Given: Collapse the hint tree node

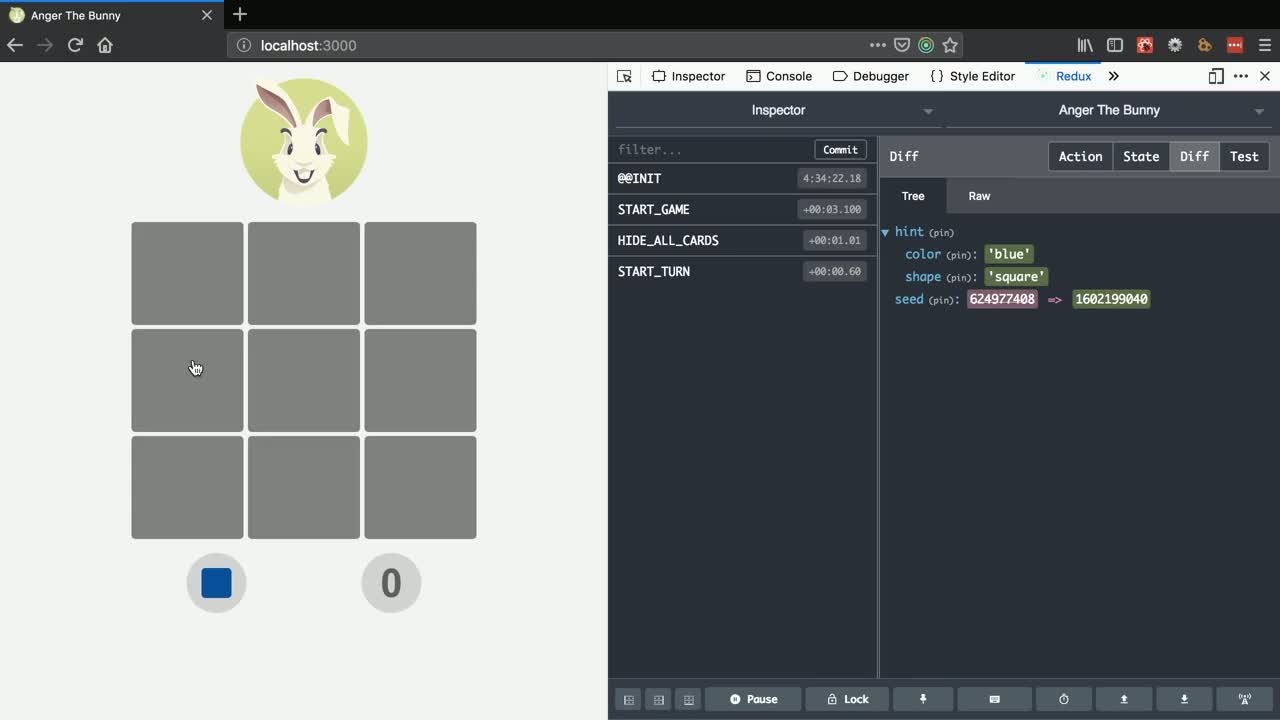Looking at the screenshot, I should click(885, 232).
